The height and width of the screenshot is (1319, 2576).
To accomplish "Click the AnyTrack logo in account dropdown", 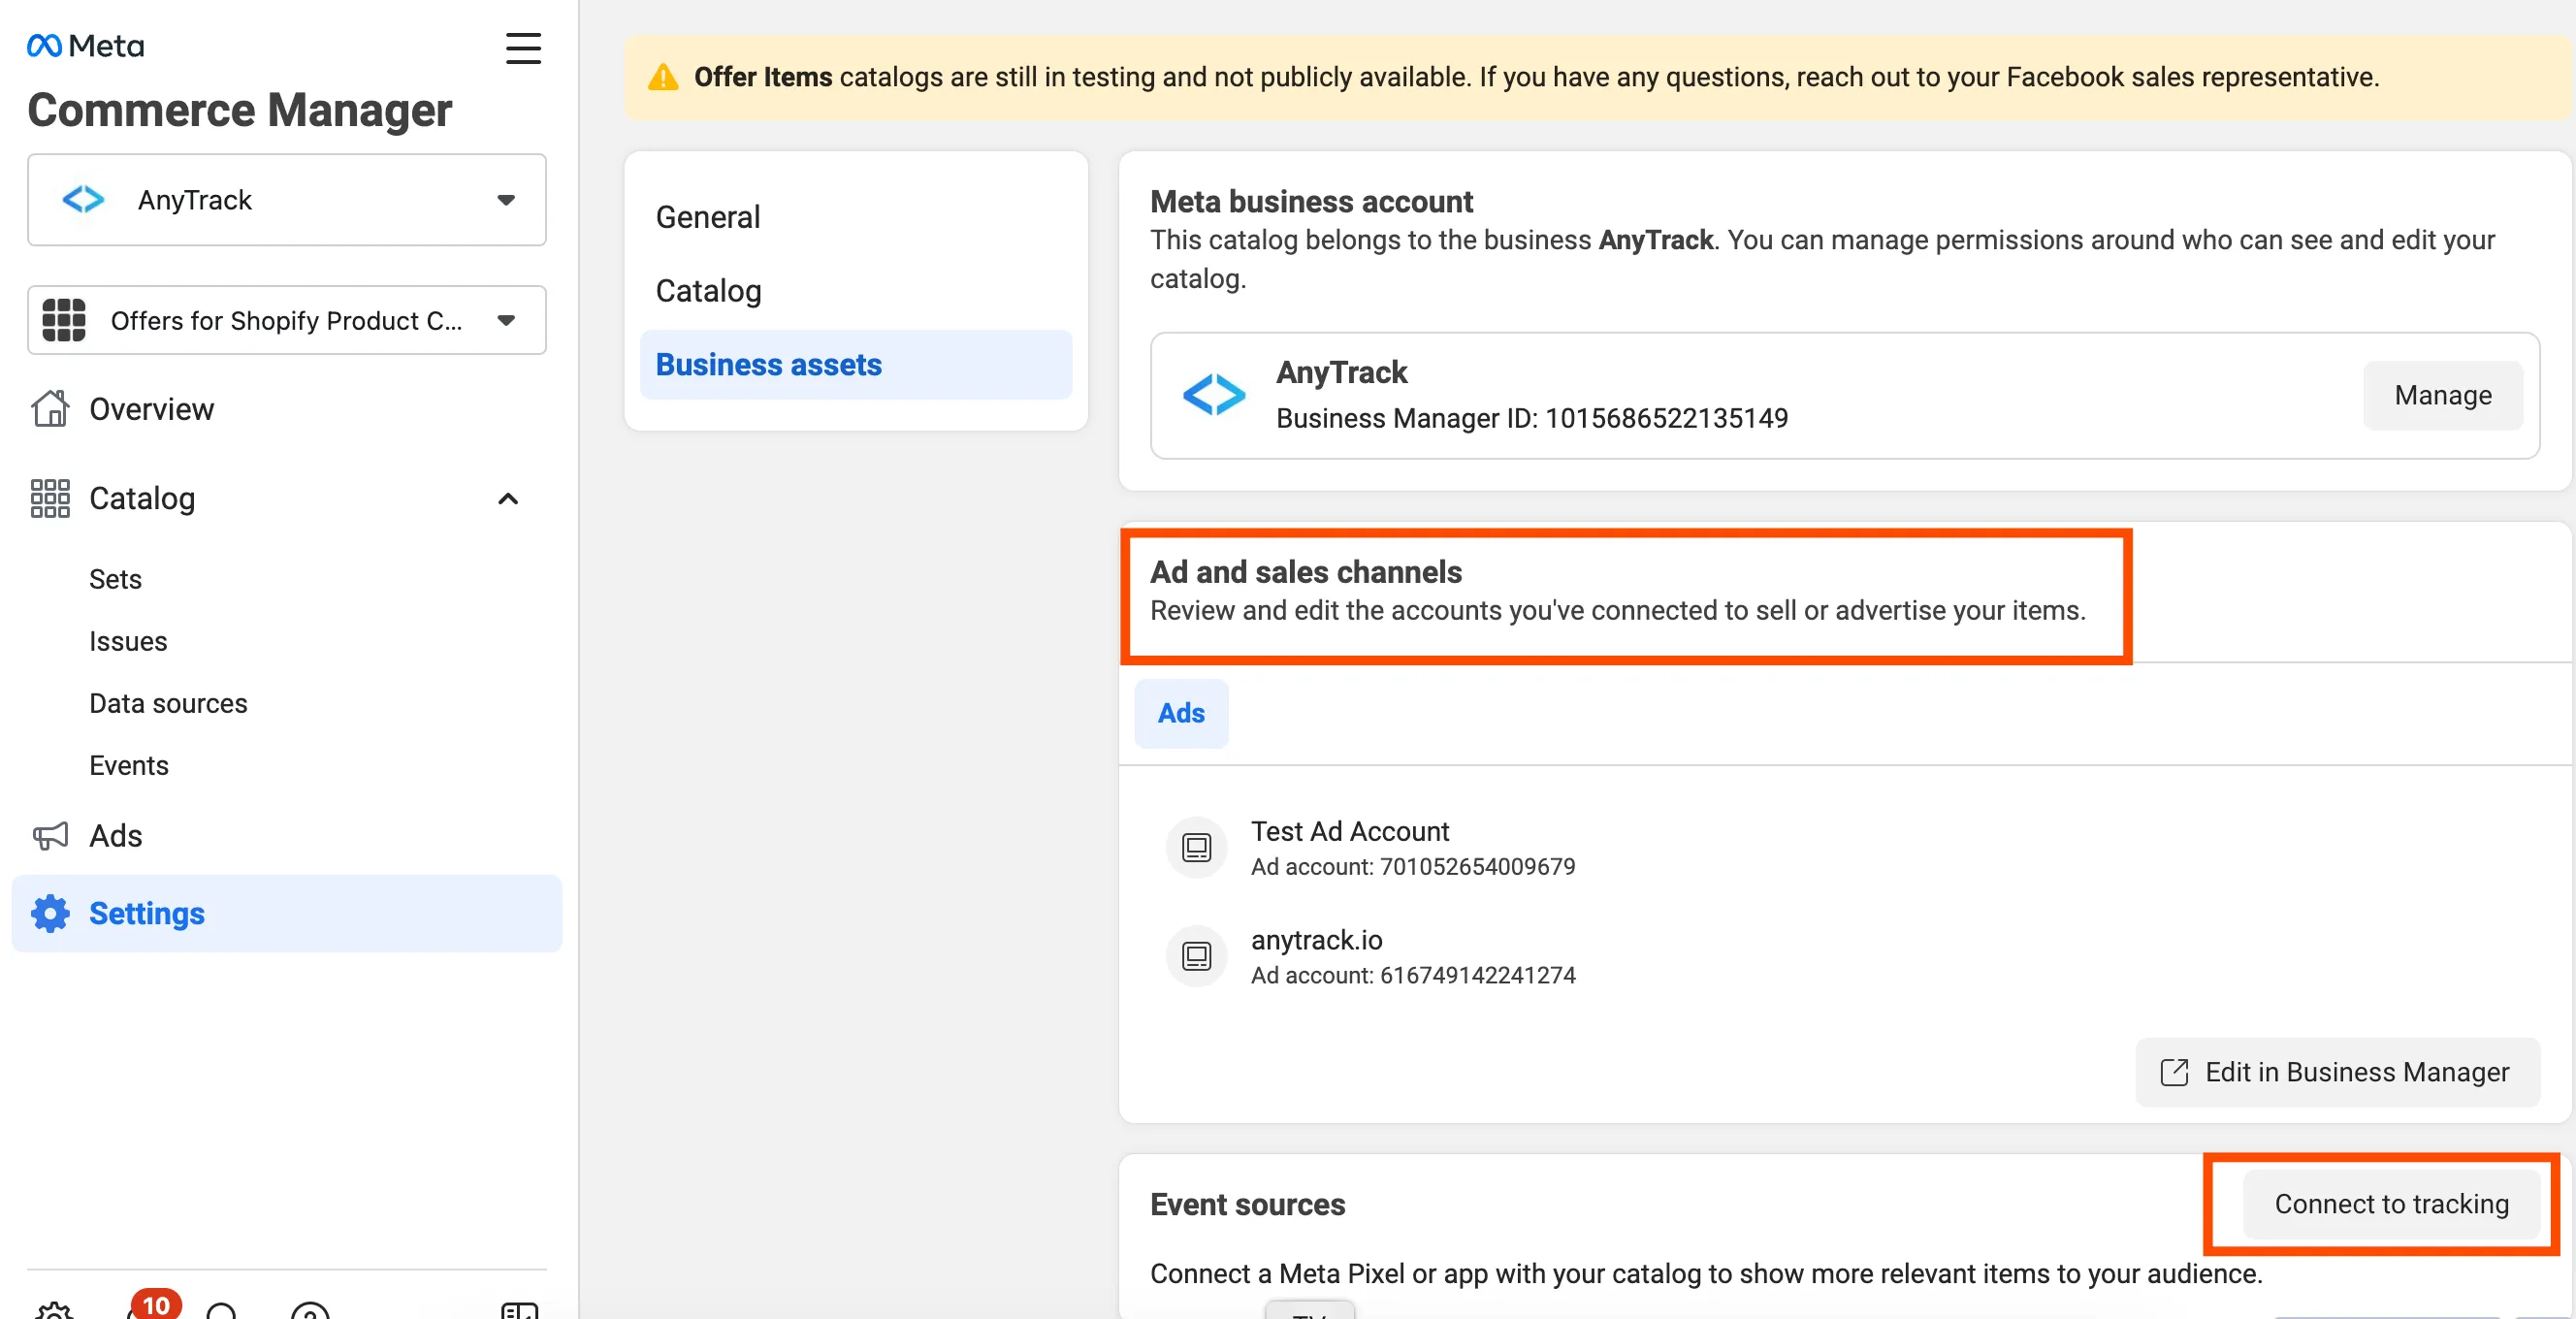I will tap(83, 199).
